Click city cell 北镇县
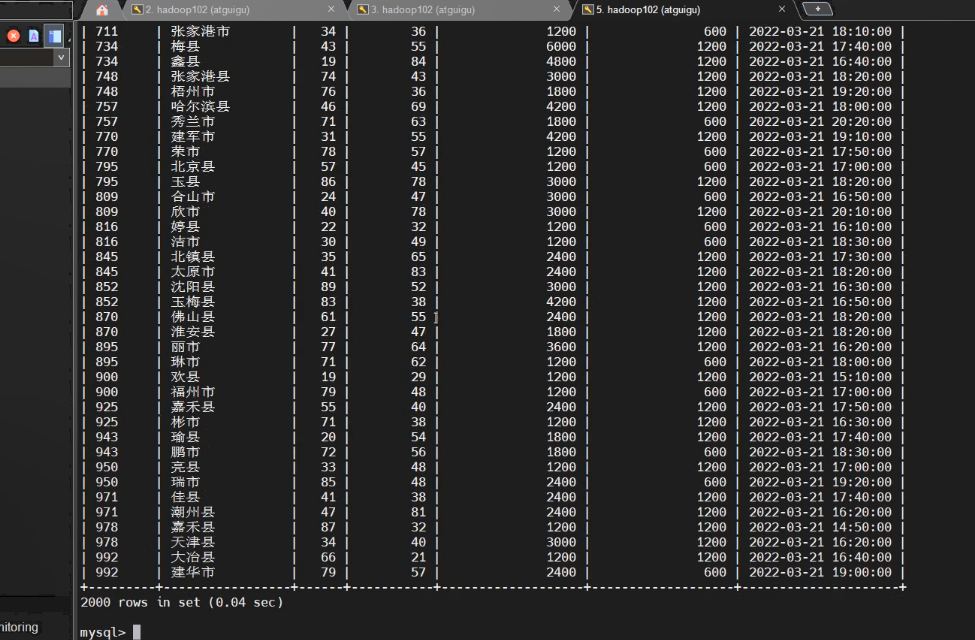 pos(193,256)
